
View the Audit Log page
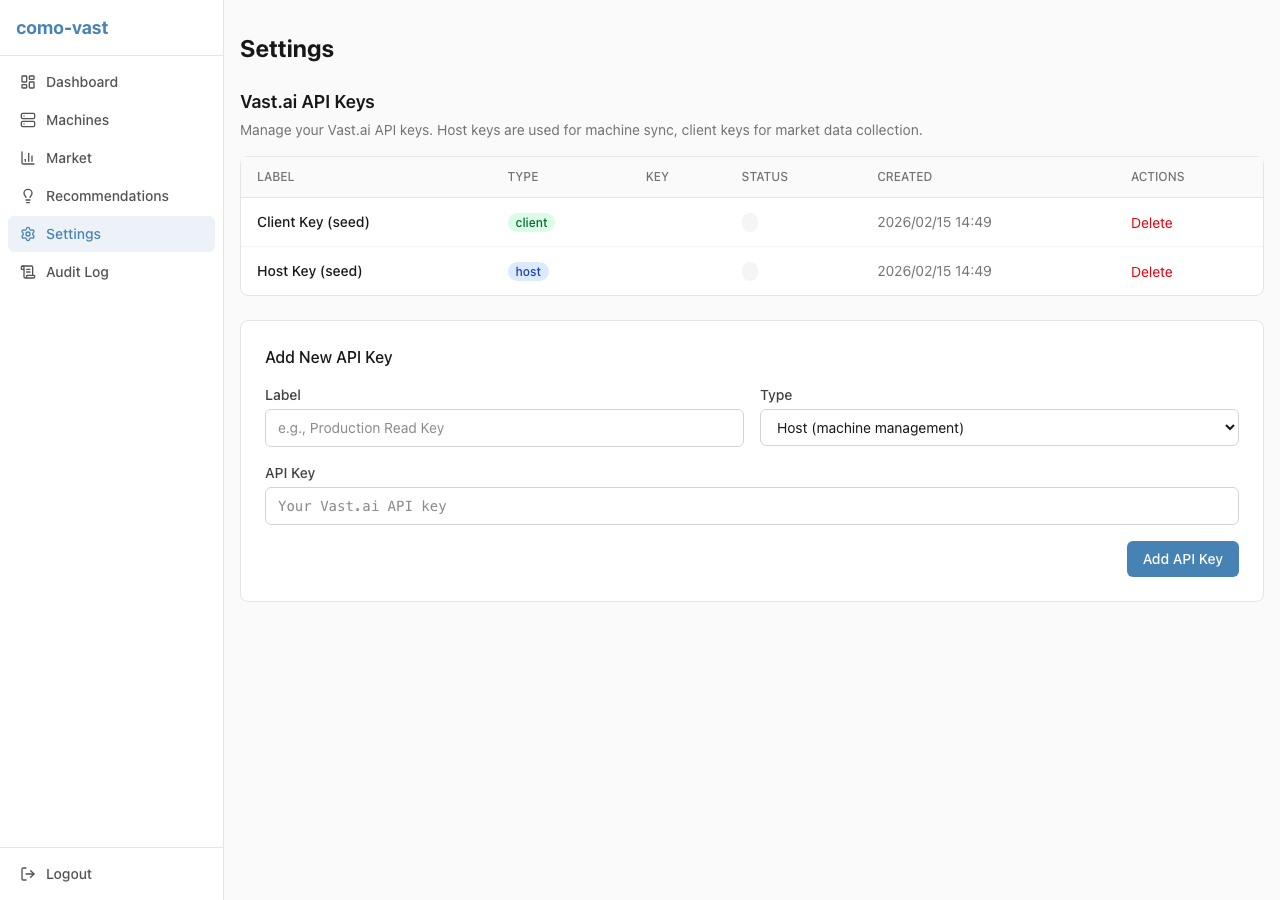pos(111,272)
